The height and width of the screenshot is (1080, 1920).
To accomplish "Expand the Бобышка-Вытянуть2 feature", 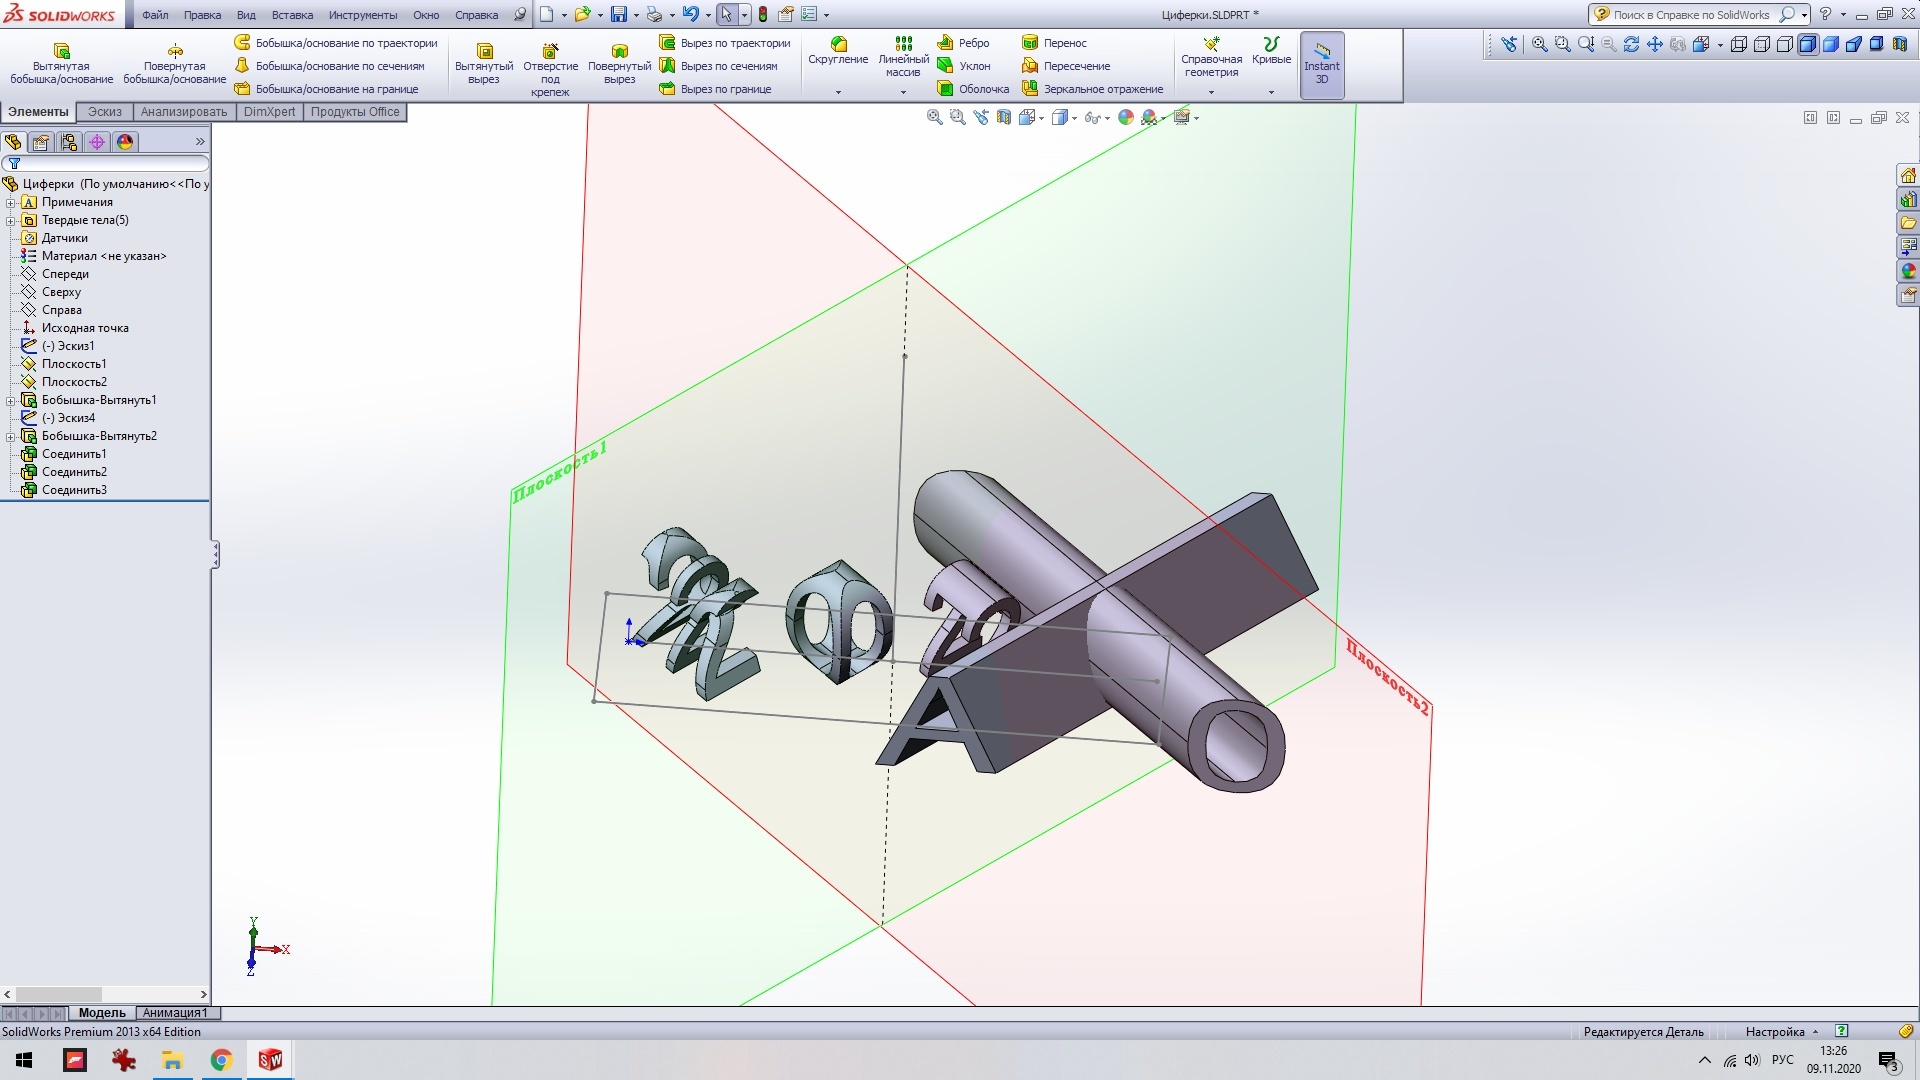I will 11,436.
